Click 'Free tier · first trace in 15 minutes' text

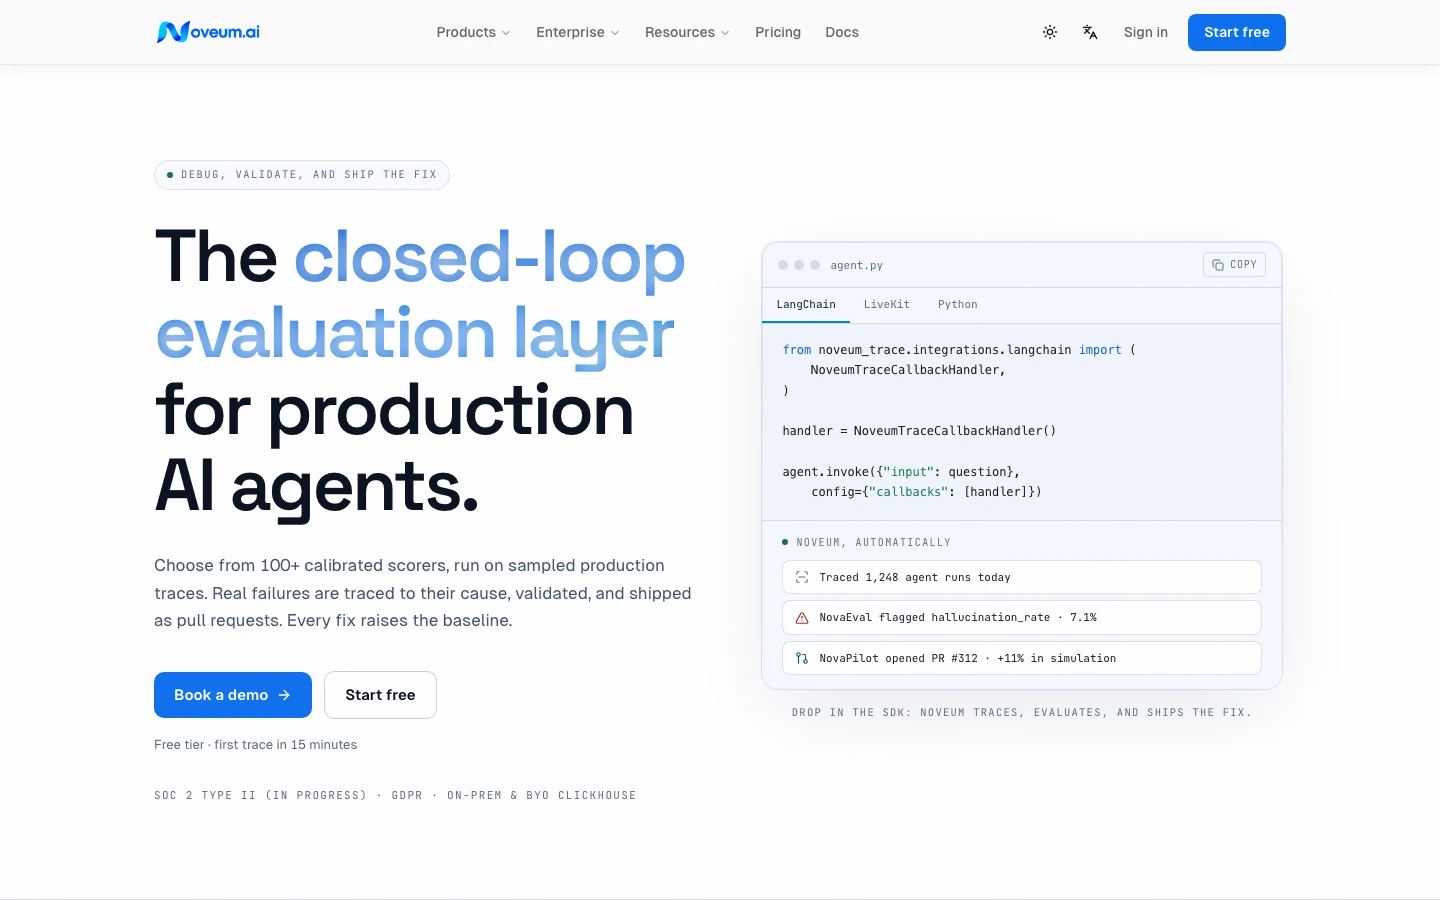point(255,745)
